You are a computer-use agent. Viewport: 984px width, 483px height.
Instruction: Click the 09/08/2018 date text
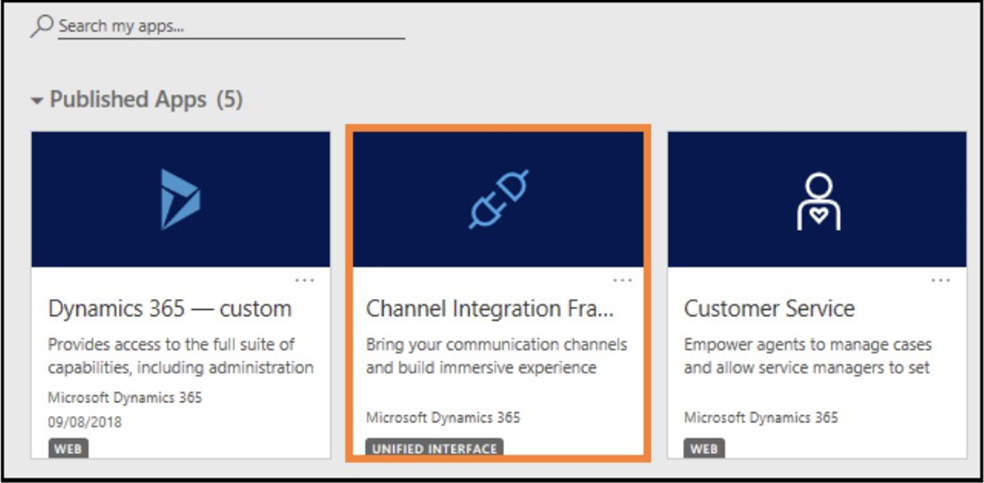85,422
